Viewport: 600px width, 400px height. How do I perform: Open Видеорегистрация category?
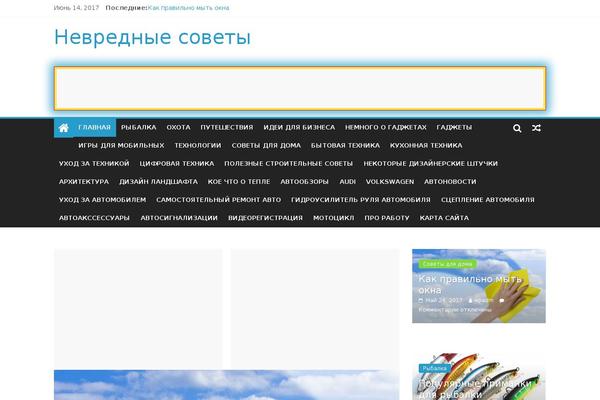pyautogui.click(x=265, y=218)
